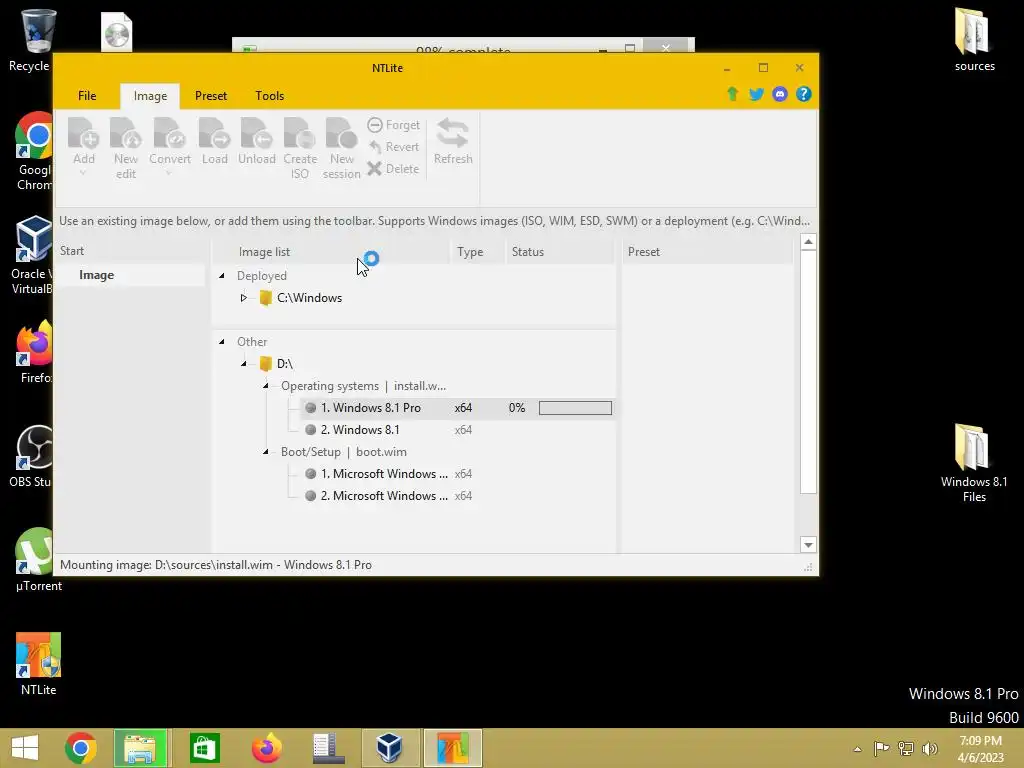Open the Convert dropdown arrow
Screen dimensions: 1024x768
click(169, 174)
